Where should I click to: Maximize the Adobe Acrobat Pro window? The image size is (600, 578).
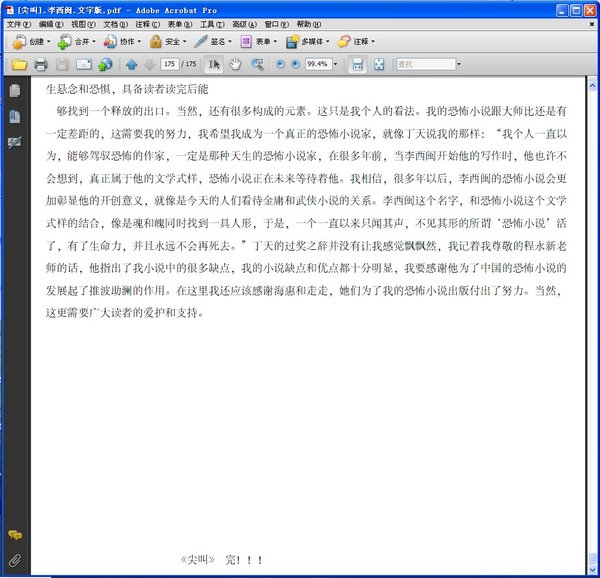coord(576,10)
